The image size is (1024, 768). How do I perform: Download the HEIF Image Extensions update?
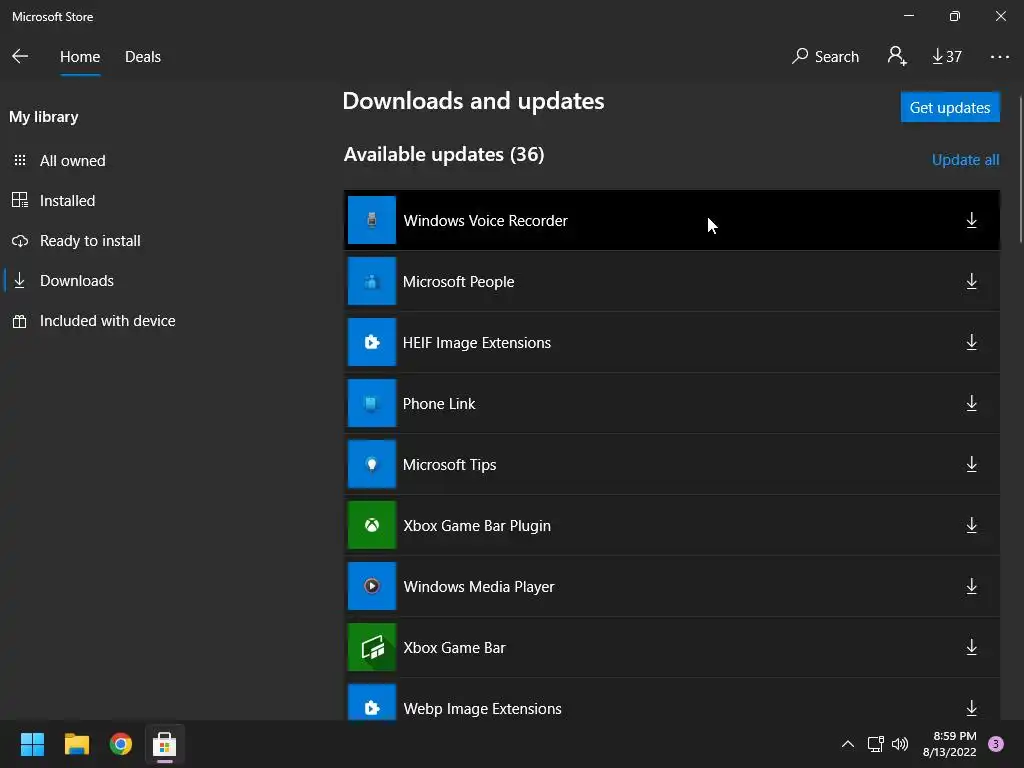(x=972, y=342)
